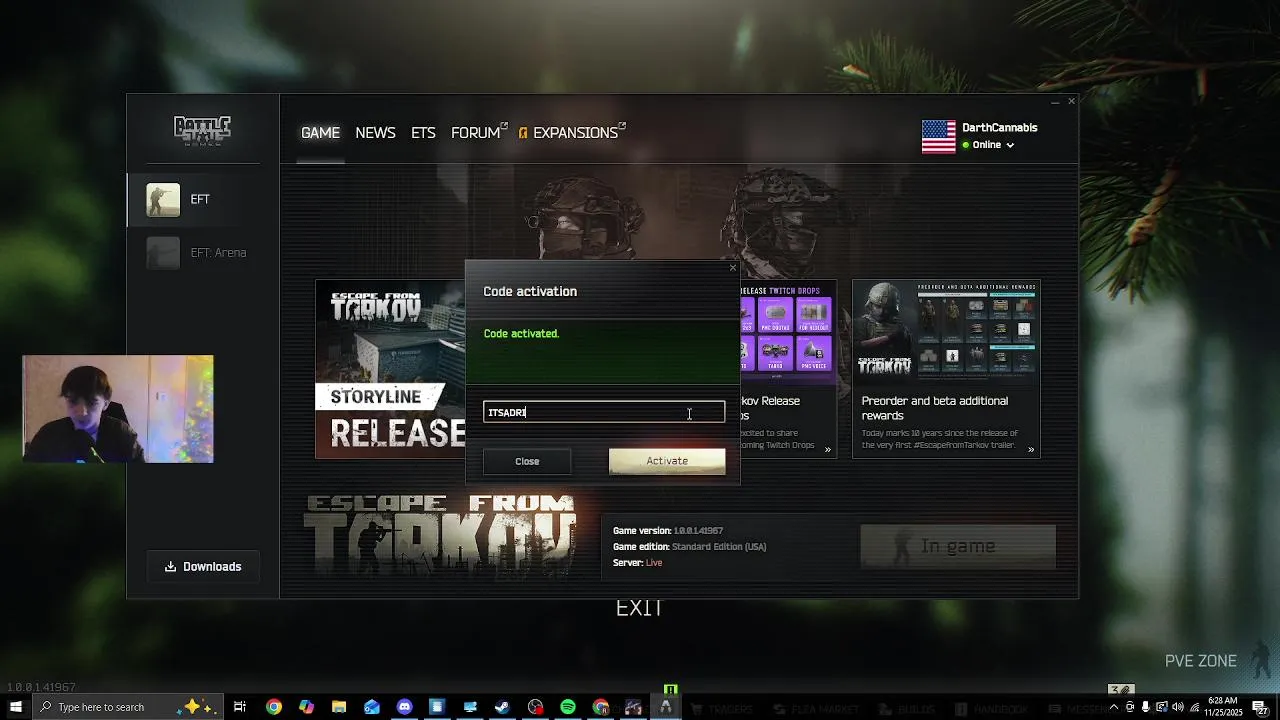Image resolution: width=1280 pixels, height=720 pixels.
Task: Open the FORUM external link tab
Action: click(x=478, y=133)
